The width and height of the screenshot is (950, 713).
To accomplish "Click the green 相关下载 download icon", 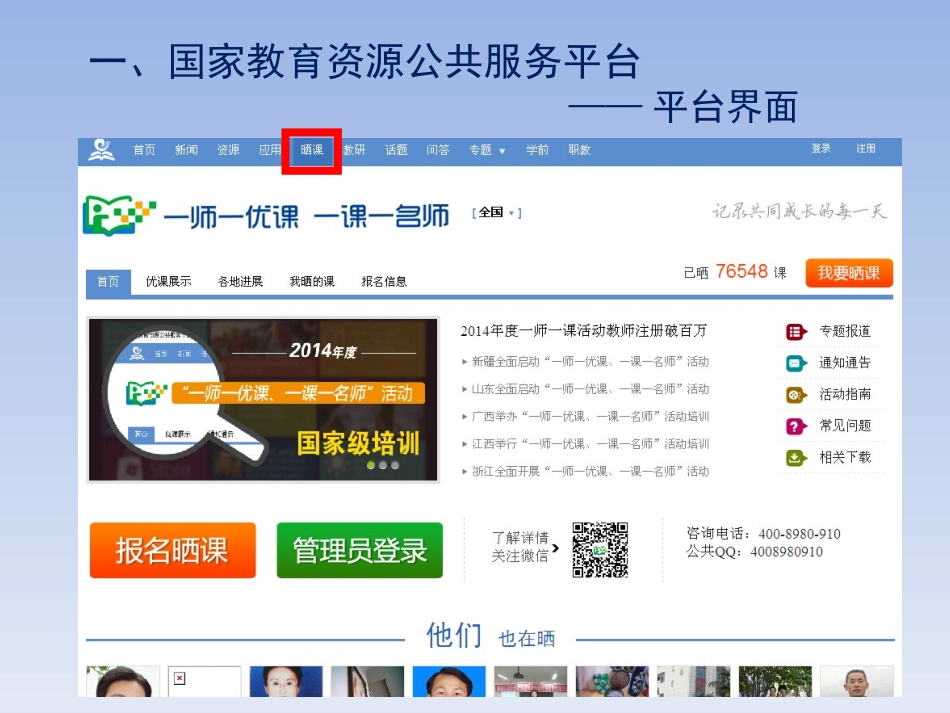I will (796, 458).
